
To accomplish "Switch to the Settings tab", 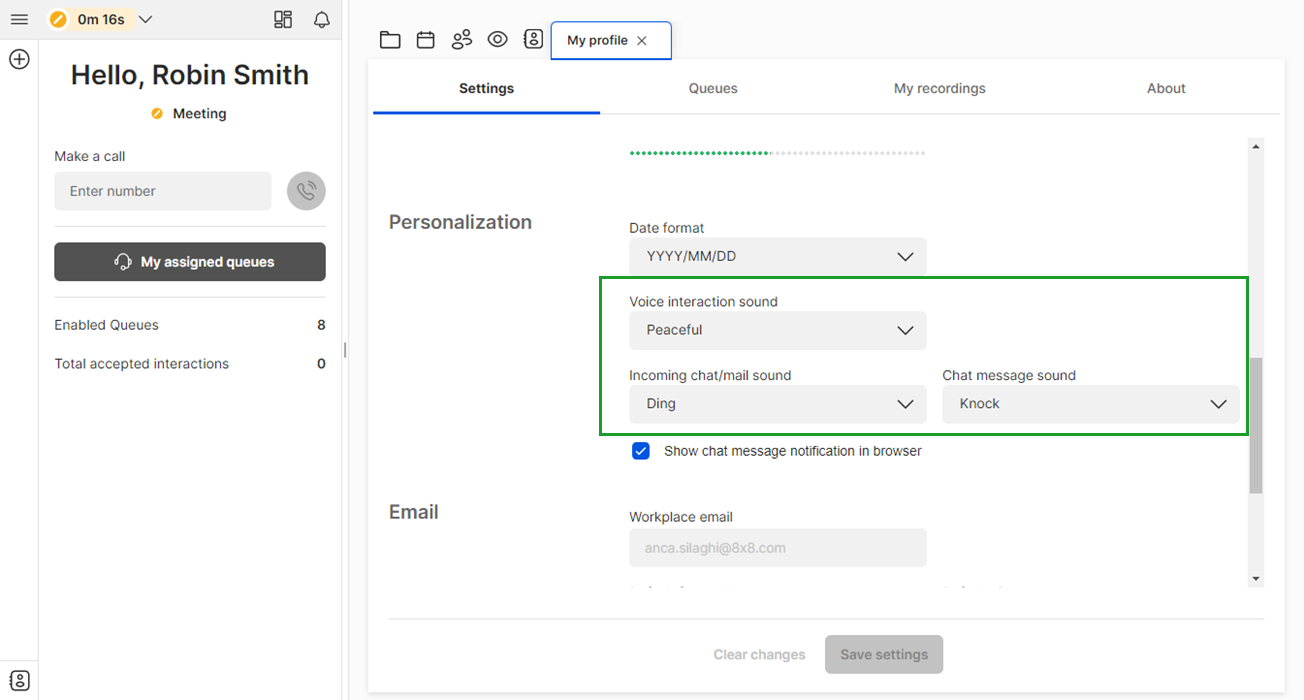I will 486,89.
